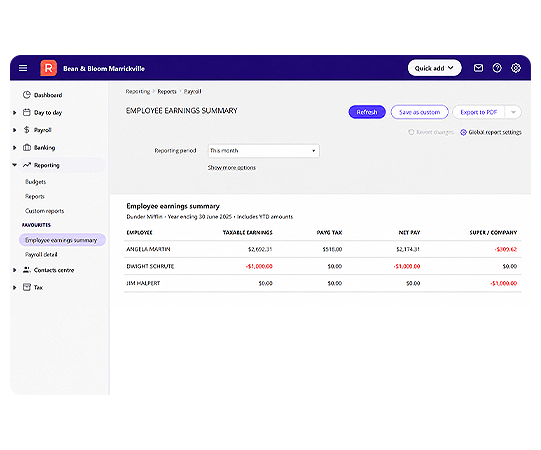This screenshot has height=450, width=541.
Task: Open the export options dropdown arrow
Action: [x=513, y=112]
